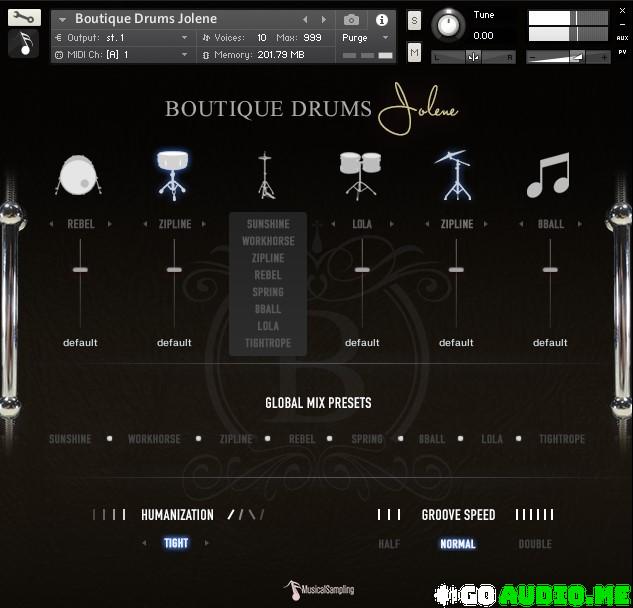Viewport: 633px width, 608px height.
Task: Apply ZIPLINE global mix preset
Action: [236, 439]
